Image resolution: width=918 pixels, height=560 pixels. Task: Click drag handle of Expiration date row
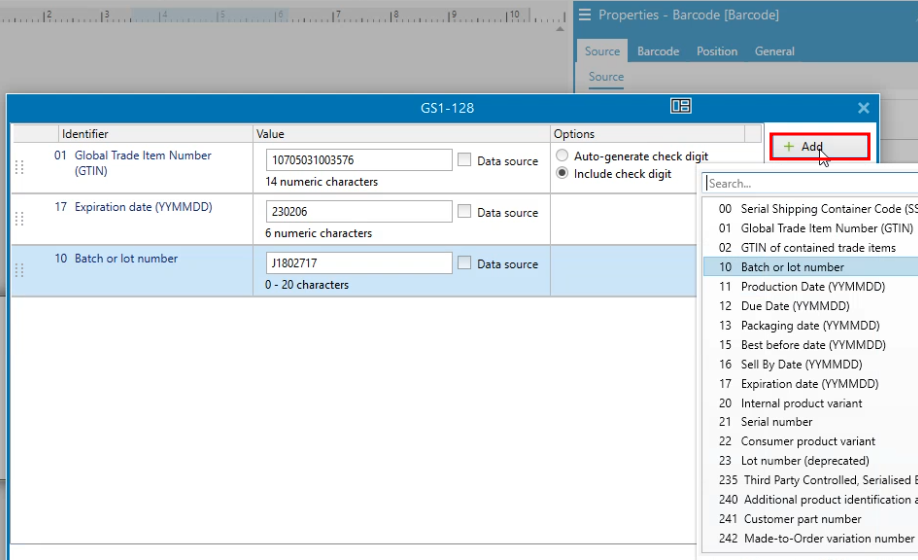tap(19, 219)
